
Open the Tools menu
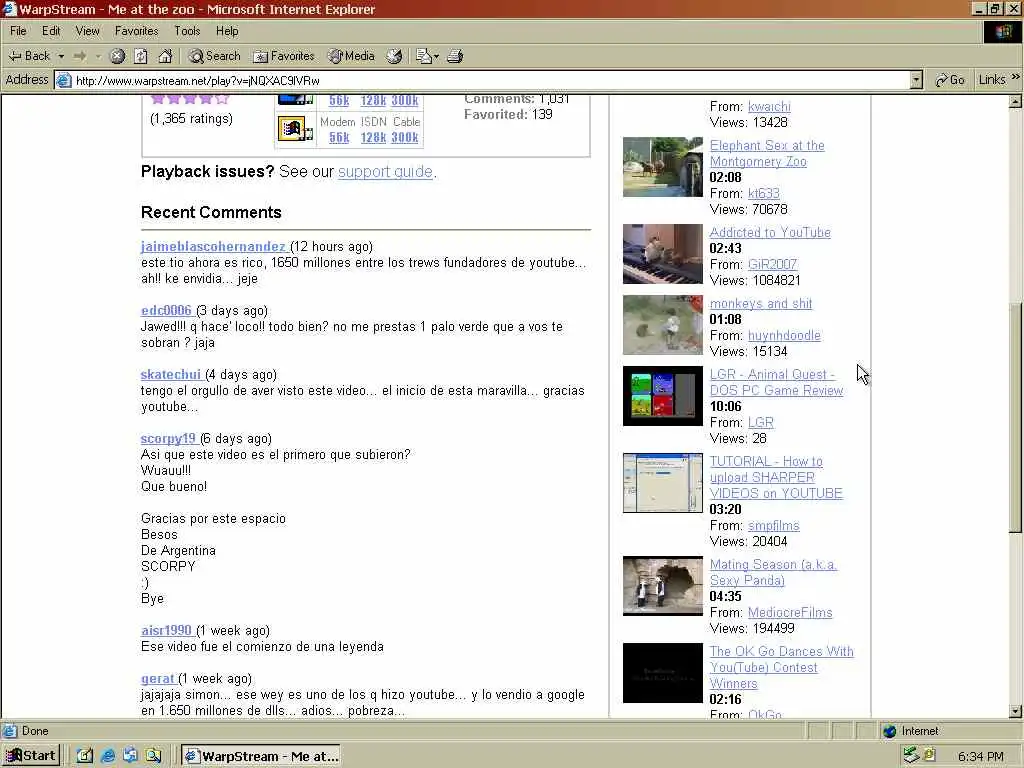(187, 31)
